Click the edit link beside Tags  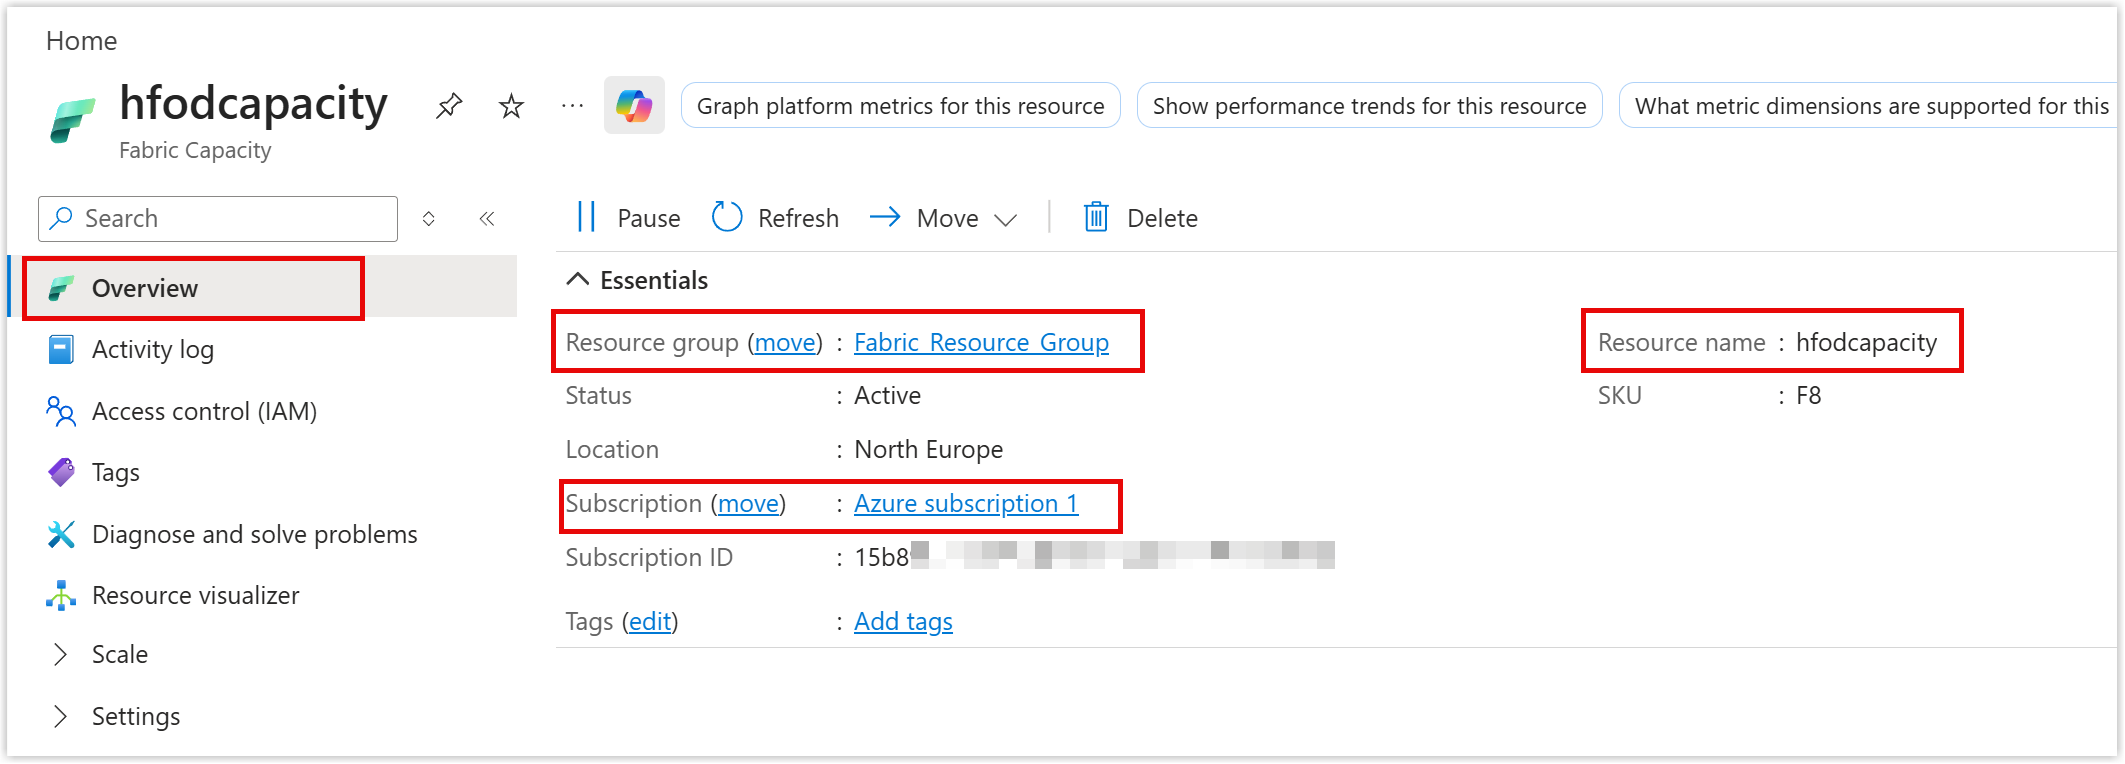click(x=650, y=621)
